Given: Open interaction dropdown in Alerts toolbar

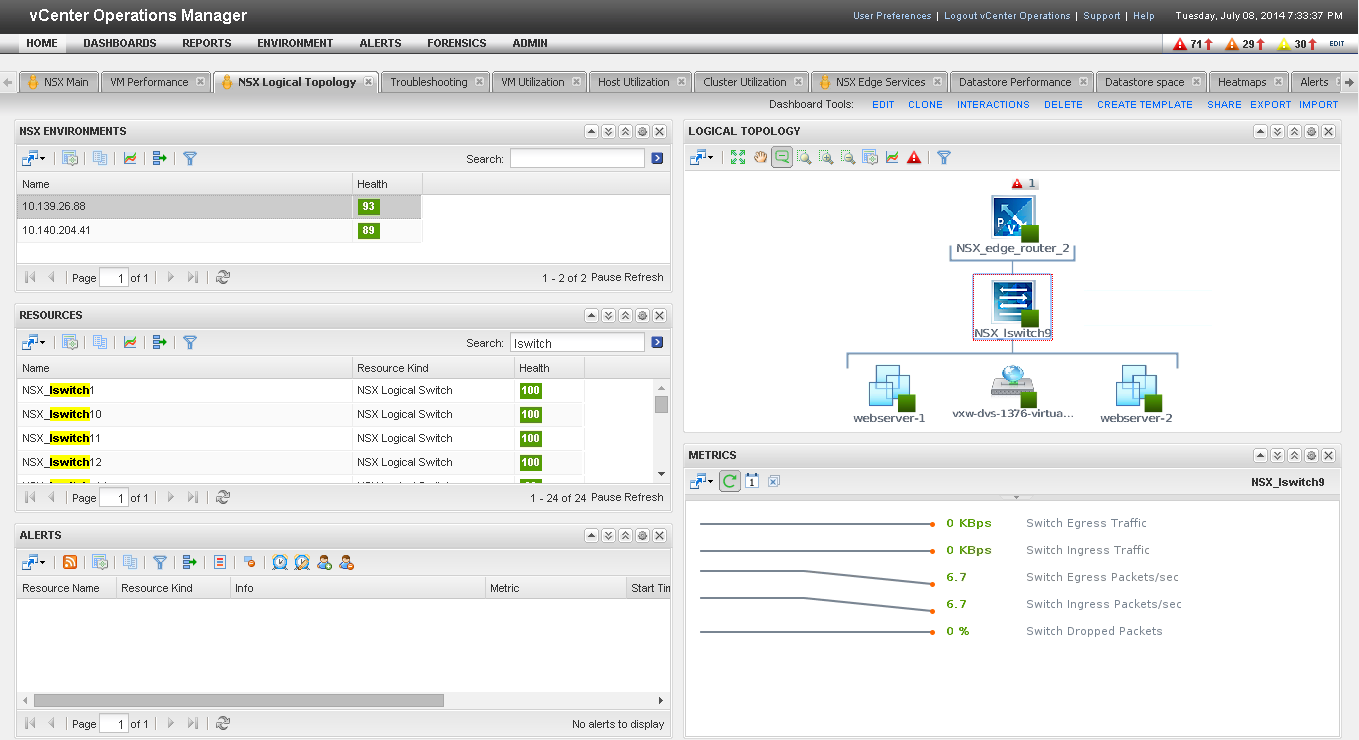Looking at the screenshot, I should click(33, 562).
